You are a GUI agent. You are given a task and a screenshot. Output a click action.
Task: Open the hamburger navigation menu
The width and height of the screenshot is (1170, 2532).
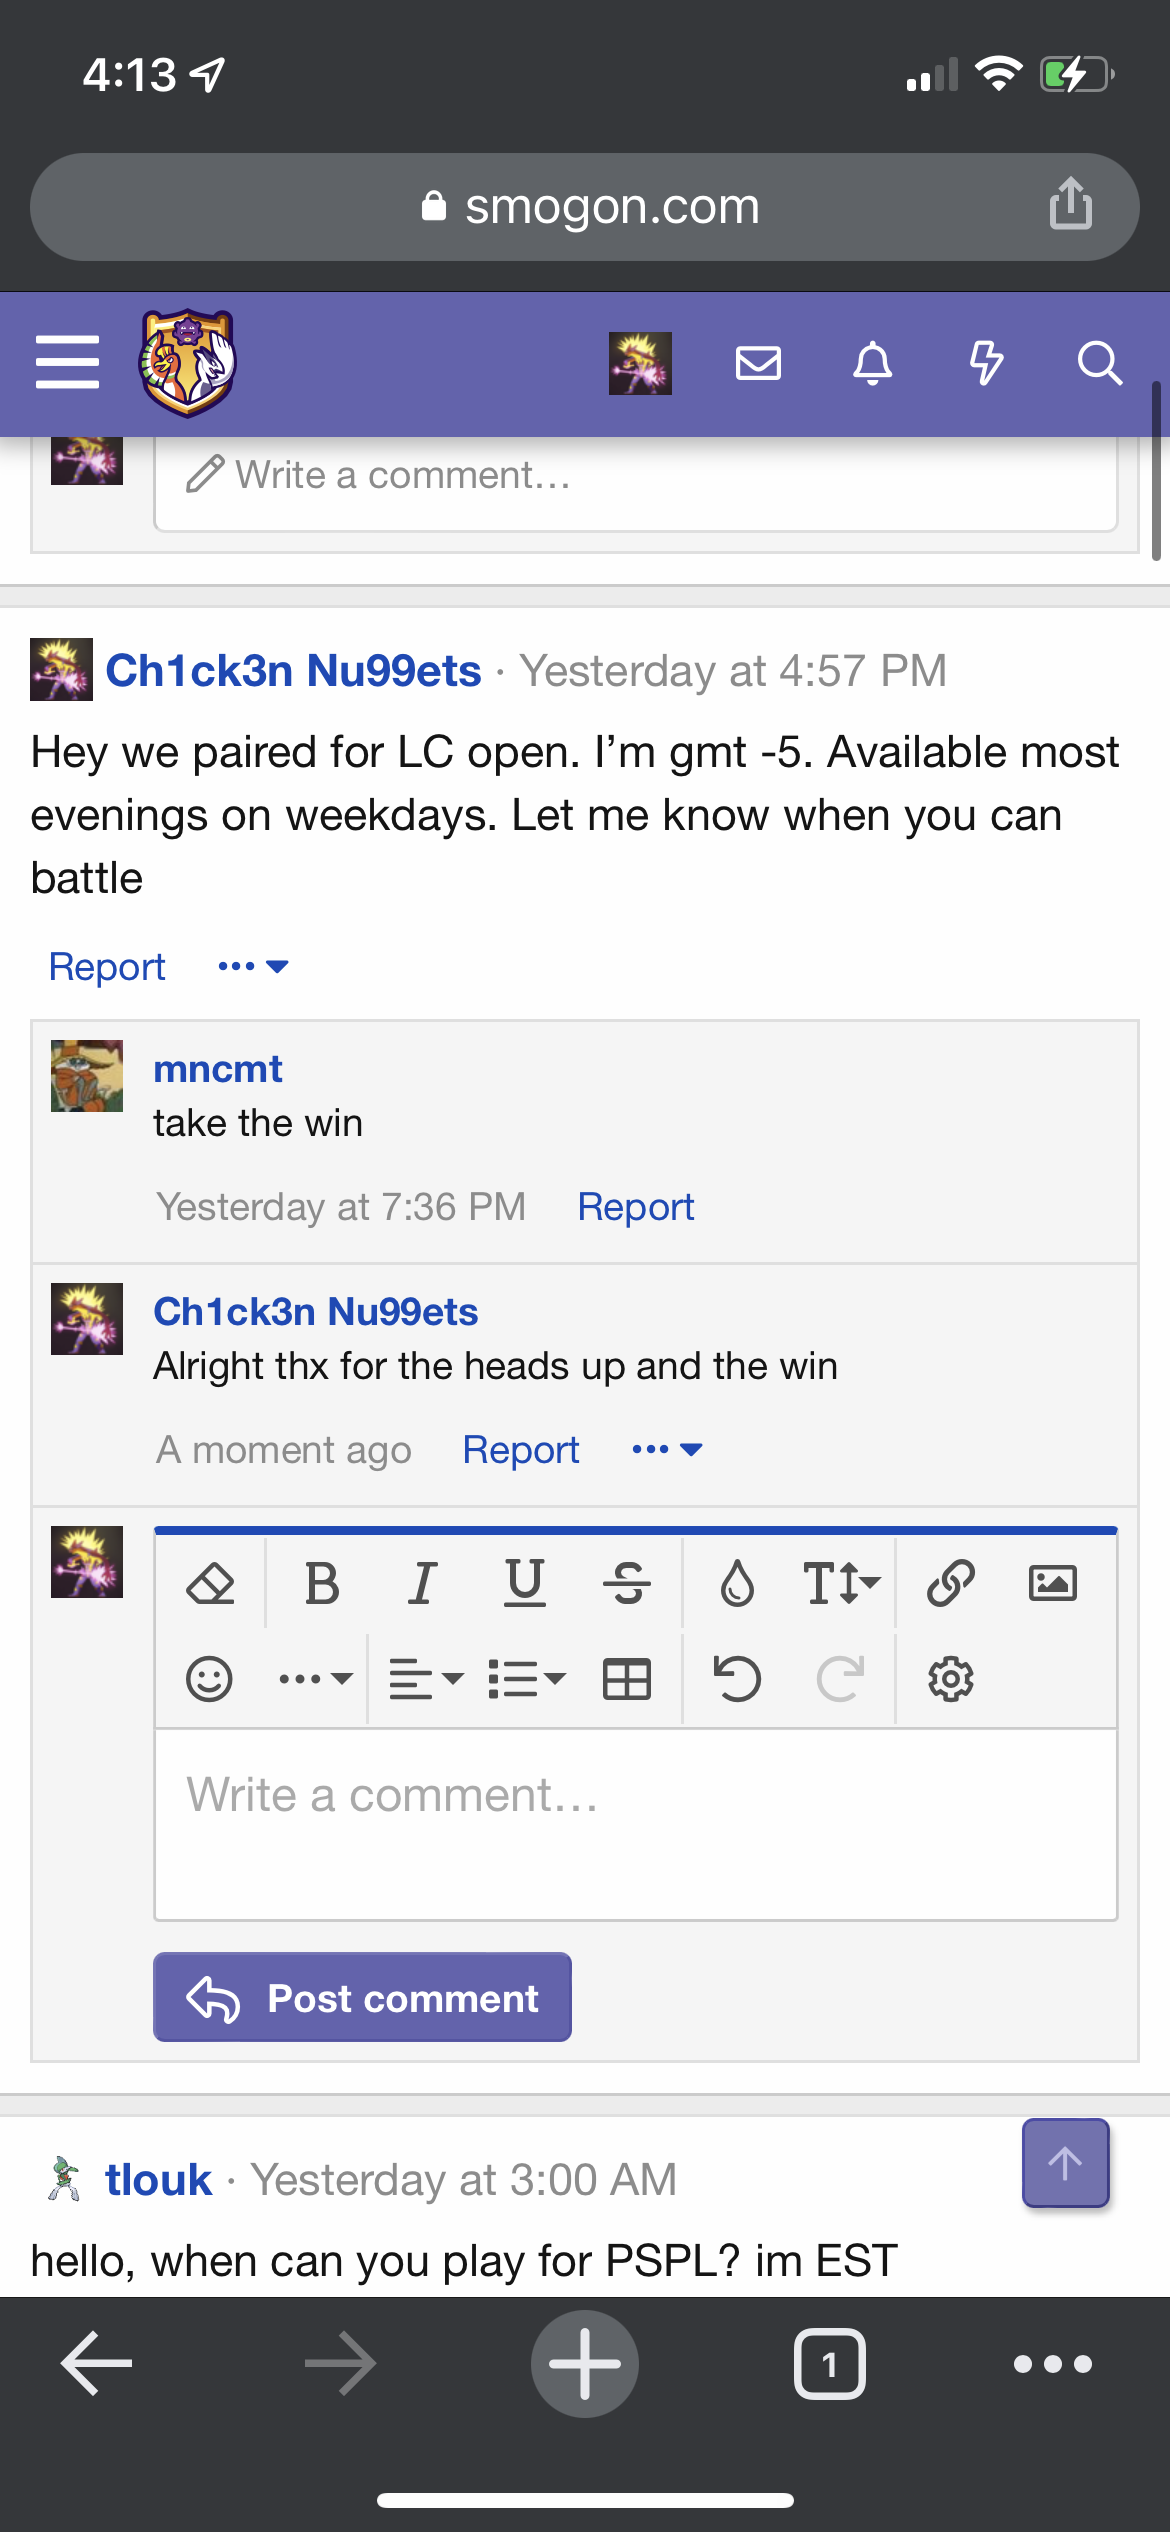coord(67,362)
